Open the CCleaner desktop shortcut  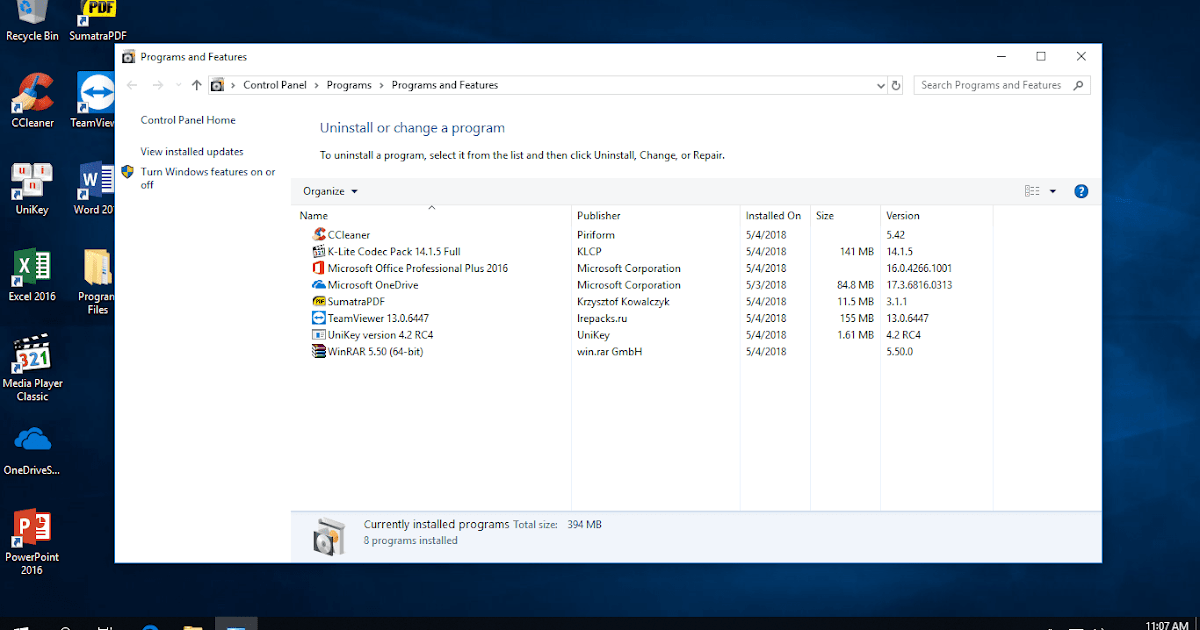tap(32, 99)
